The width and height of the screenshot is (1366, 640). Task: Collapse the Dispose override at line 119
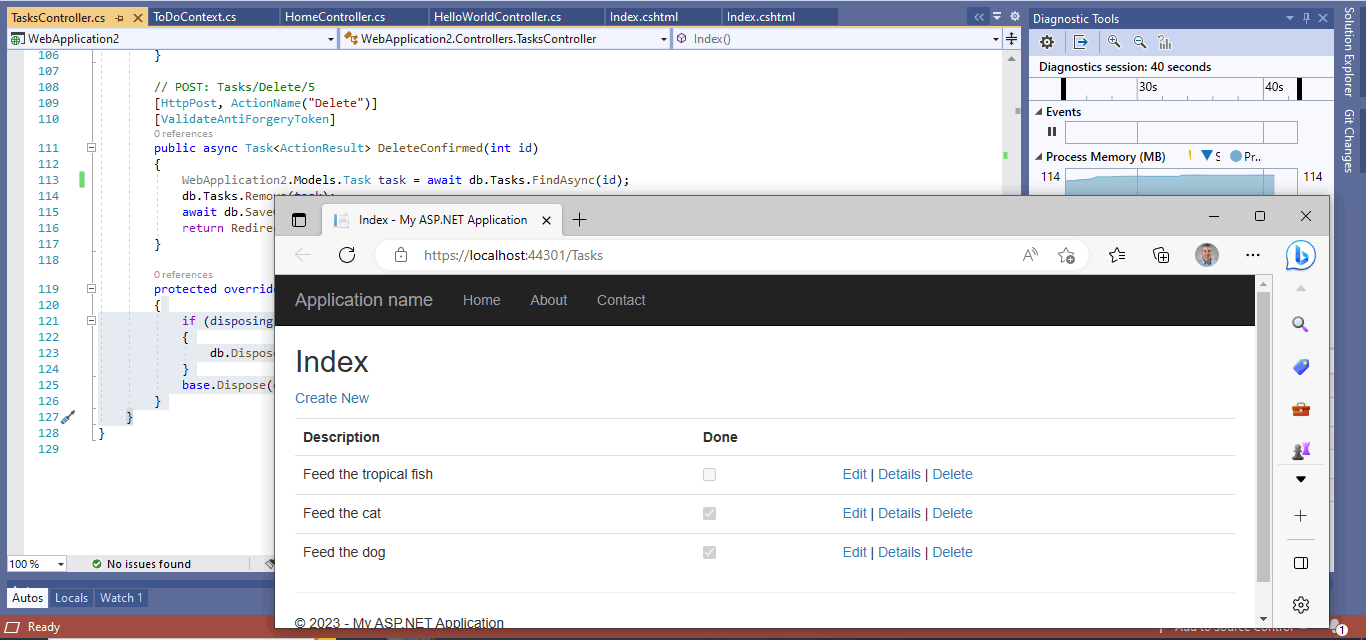click(x=92, y=289)
